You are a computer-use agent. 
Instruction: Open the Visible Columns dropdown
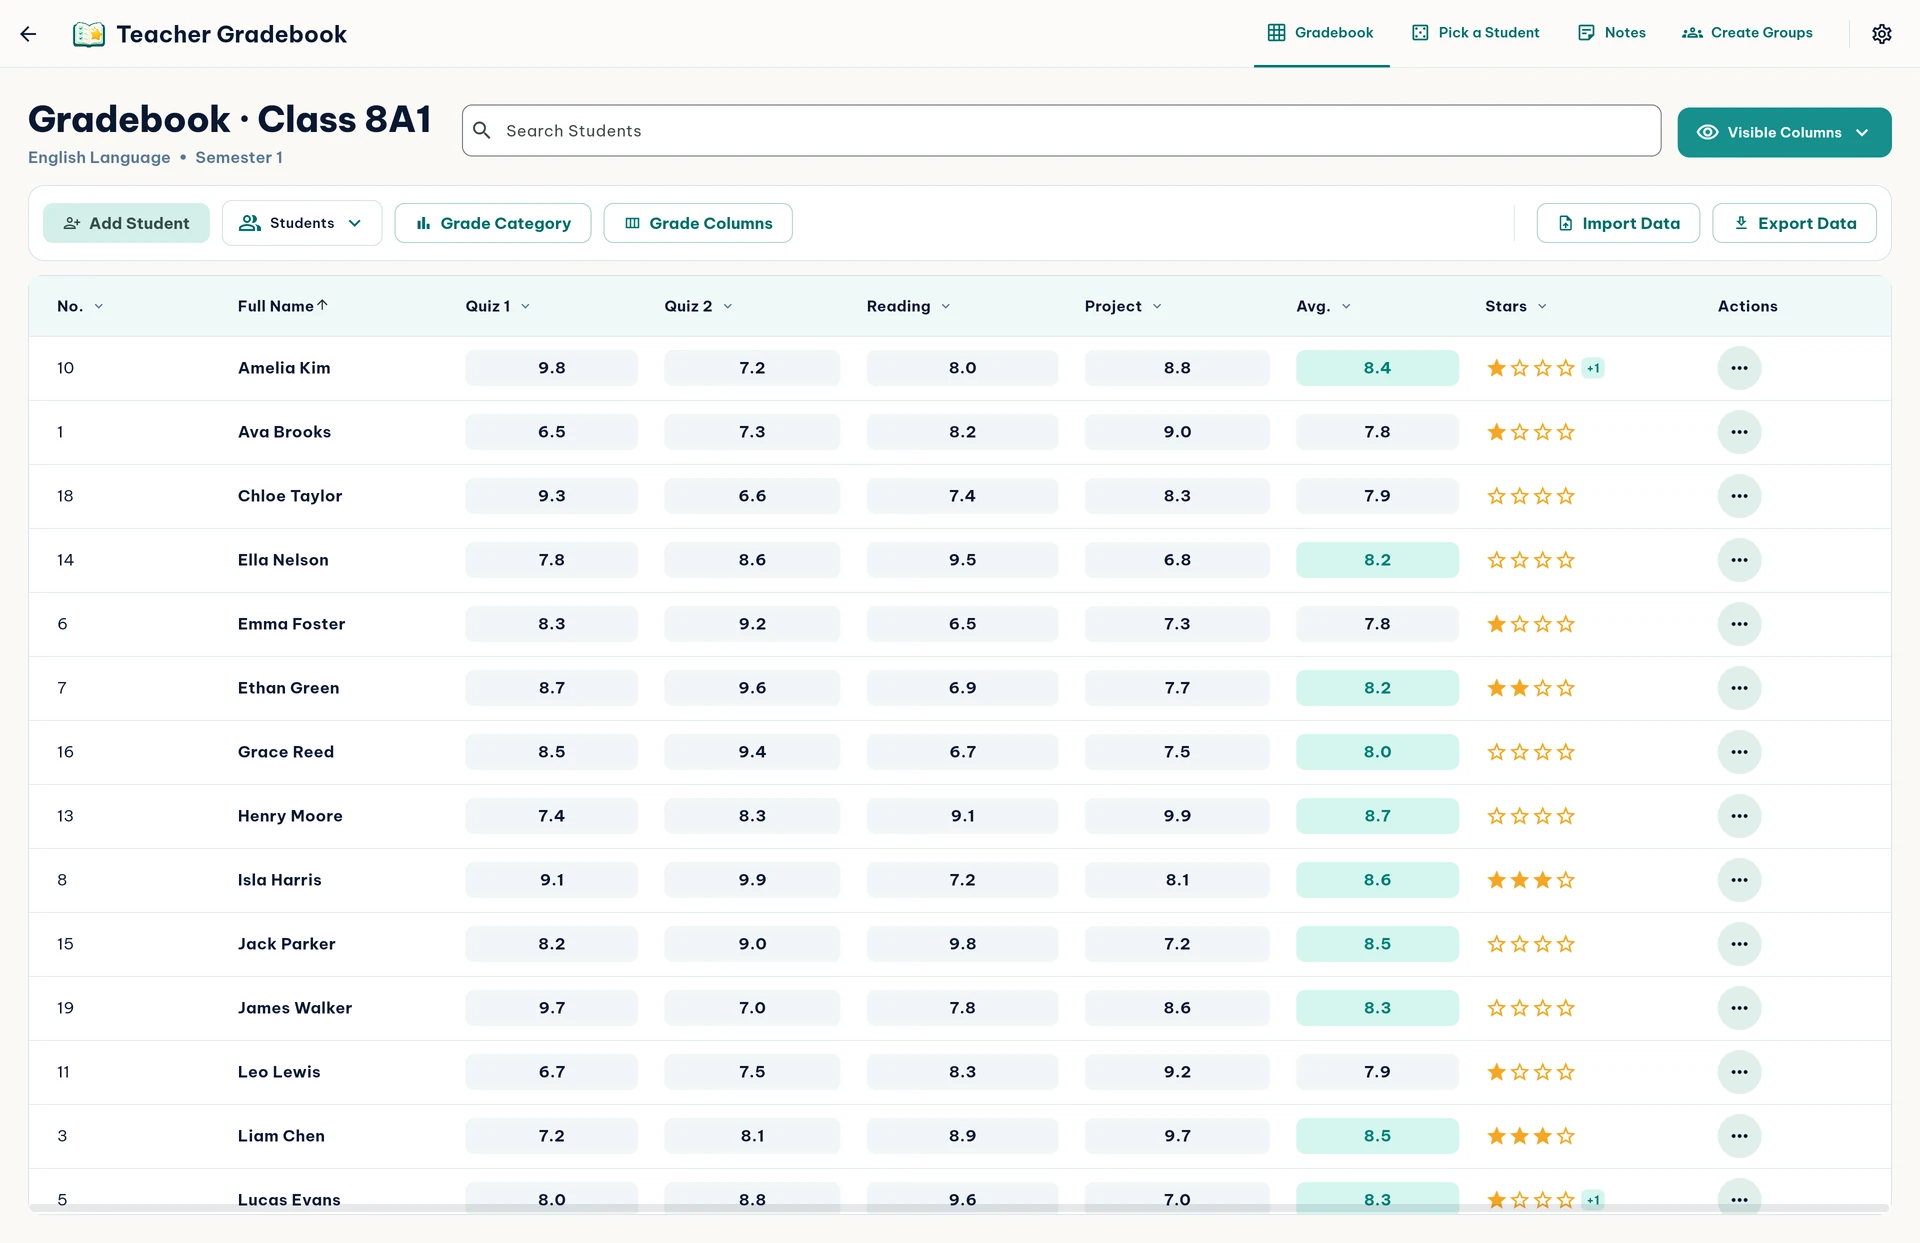tap(1784, 132)
